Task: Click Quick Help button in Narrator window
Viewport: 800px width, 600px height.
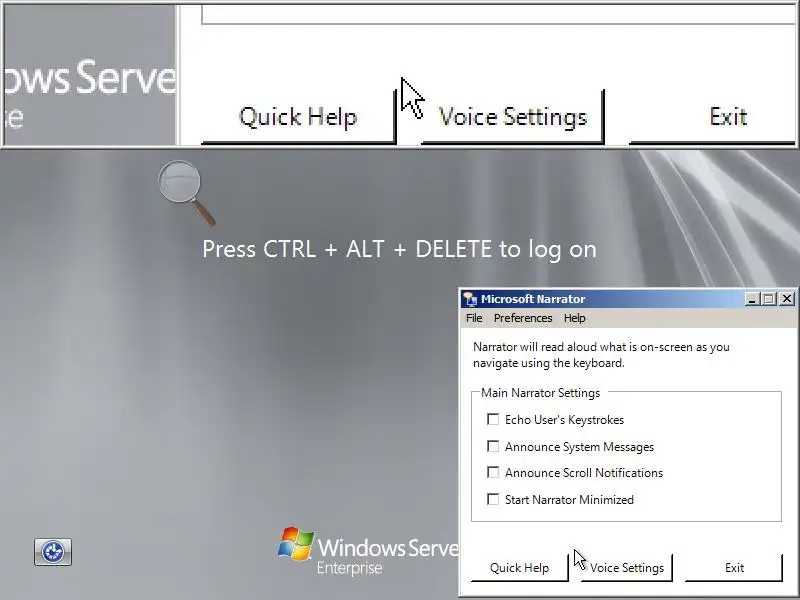Action: pos(519,568)
